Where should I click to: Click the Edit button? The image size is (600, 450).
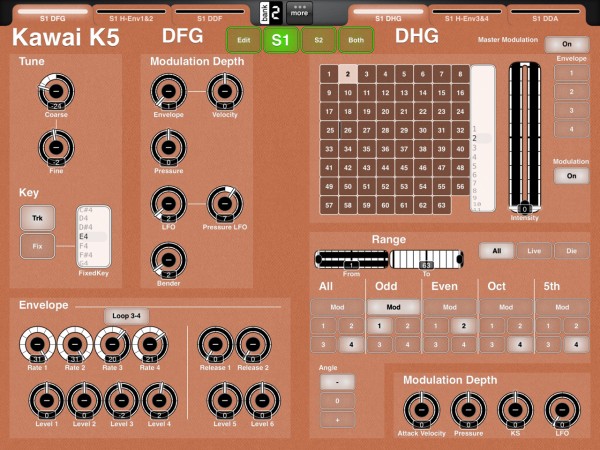(x=243, y=40)
